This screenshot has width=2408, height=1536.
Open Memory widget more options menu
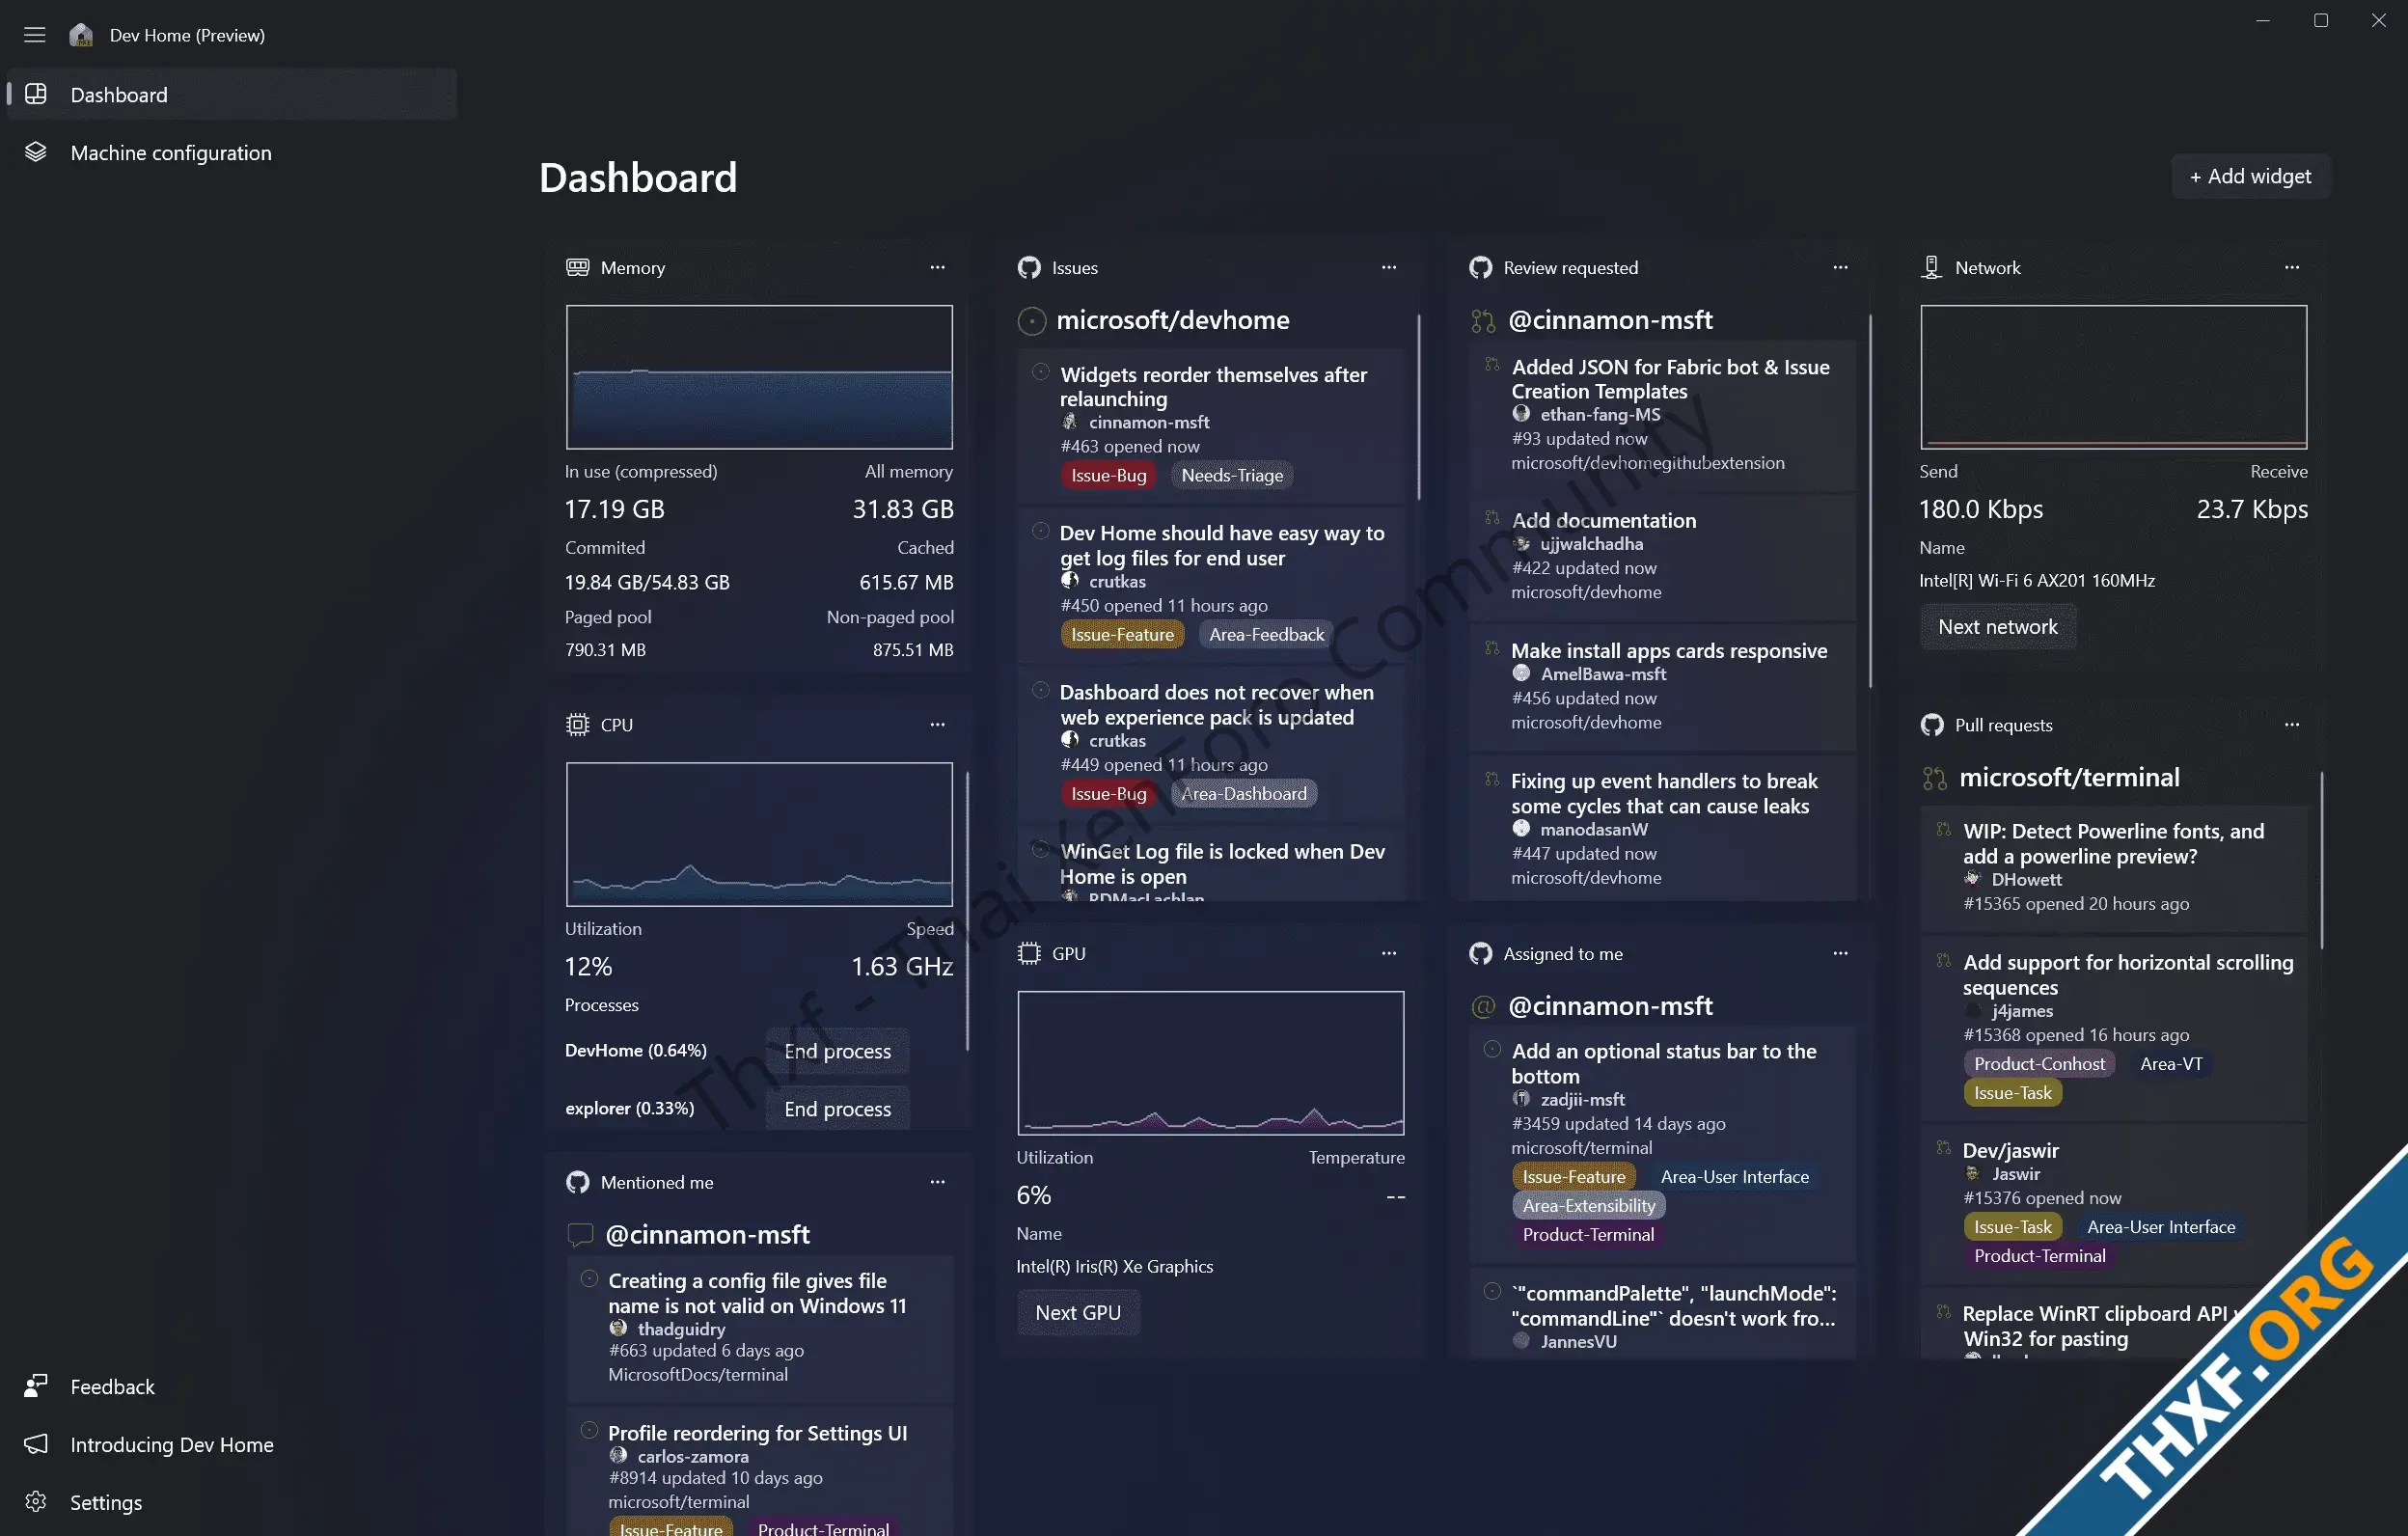coord(937,267)
